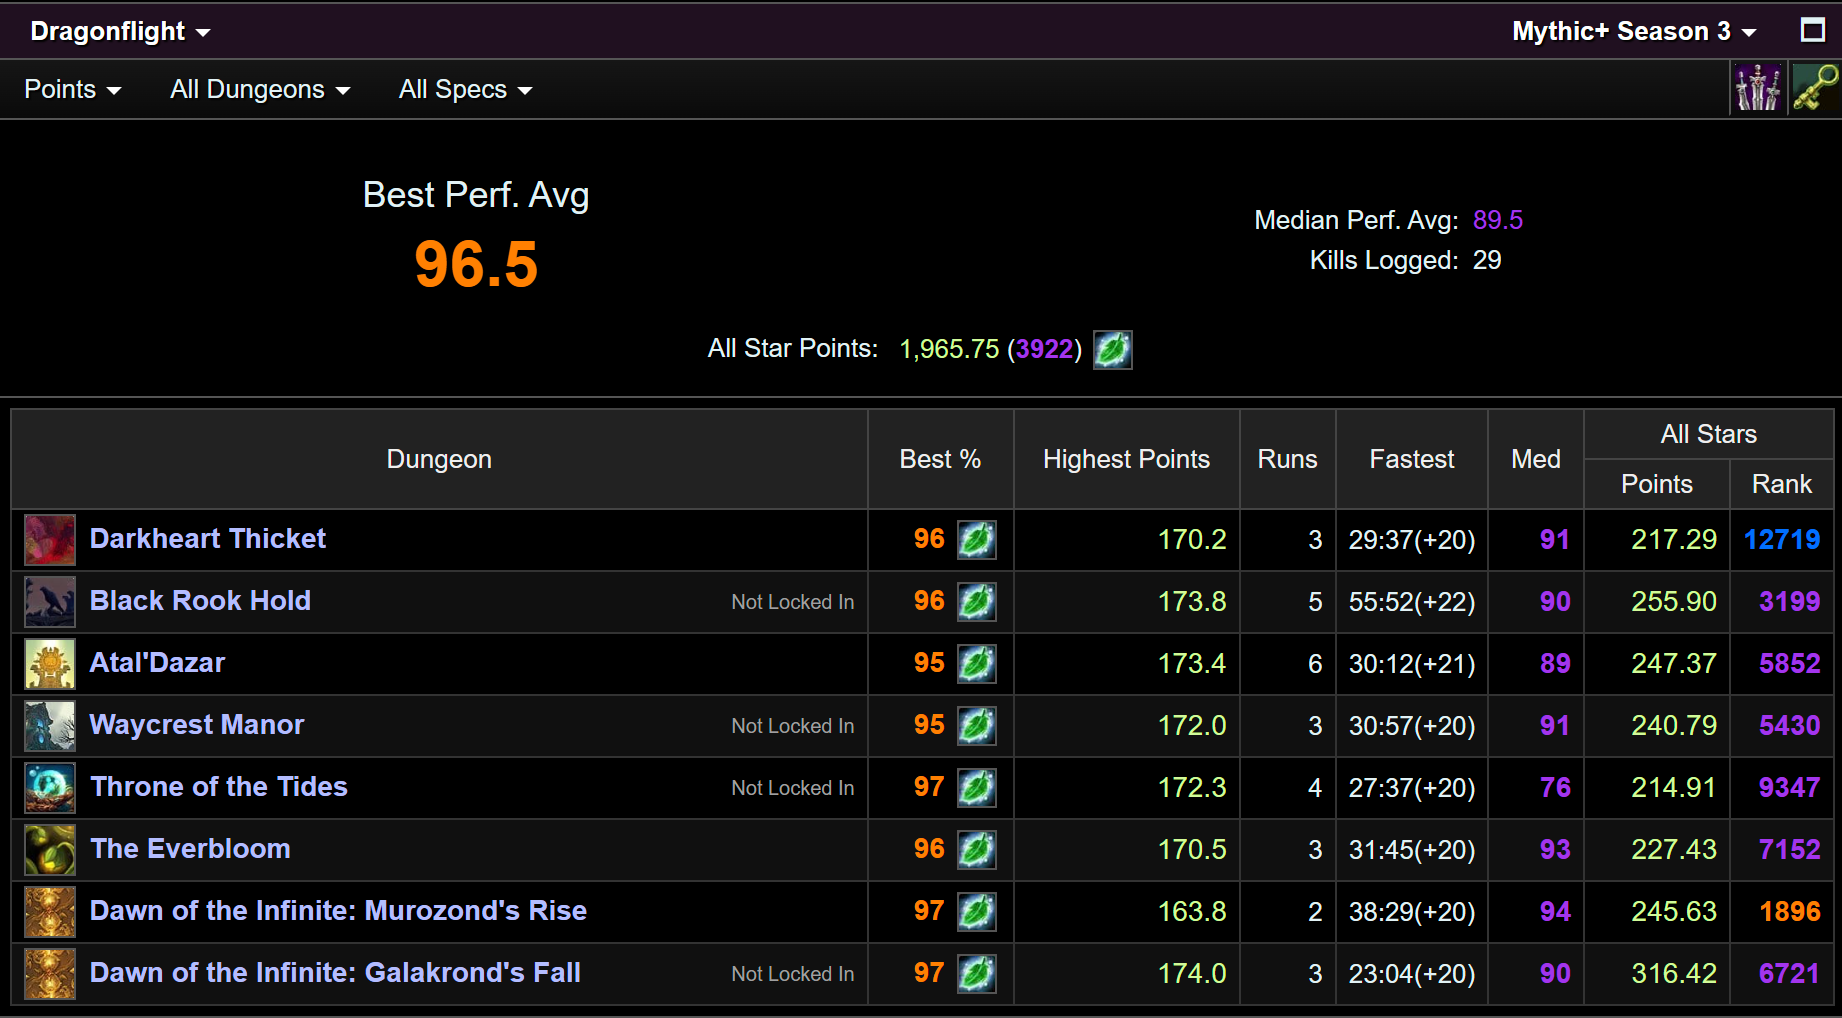Open Black Rook Hold dungeon icon
The image size is (1842, 1018).
[x=50, y=602]
